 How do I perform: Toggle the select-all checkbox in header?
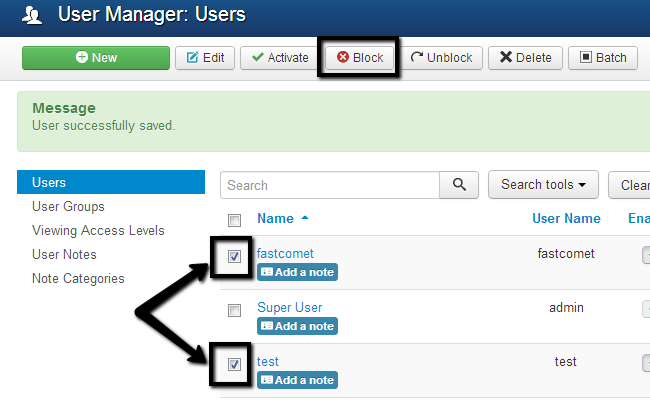tap(234, 220)
